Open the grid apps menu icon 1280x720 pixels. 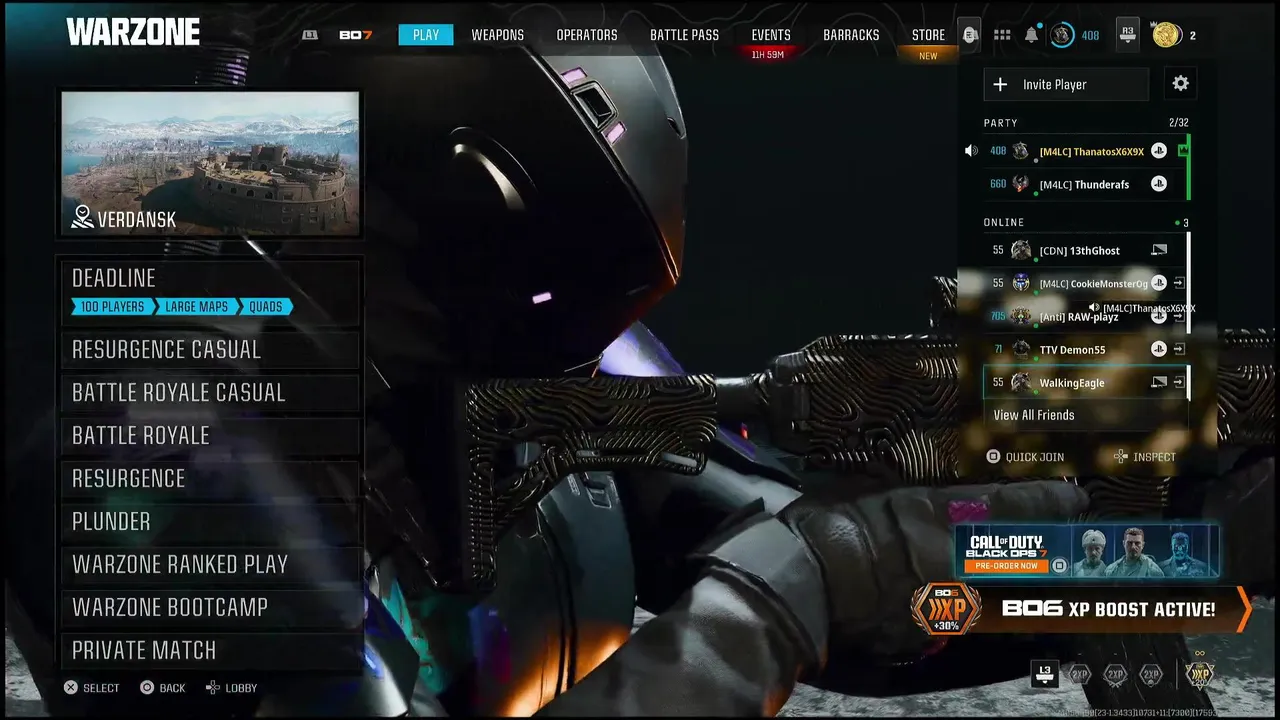click(x=1002, y=35)
